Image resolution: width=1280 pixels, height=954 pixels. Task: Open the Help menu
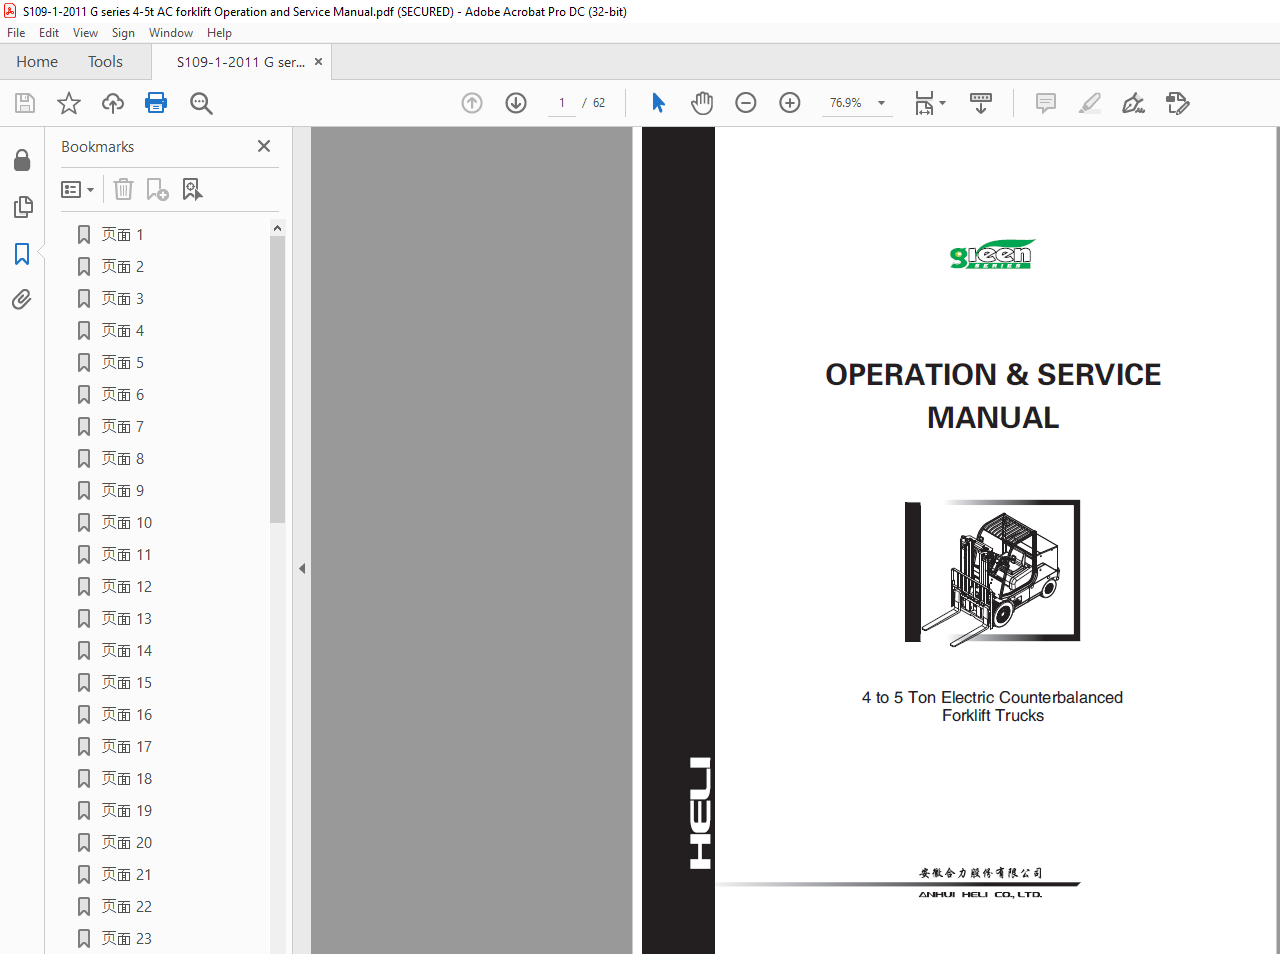(x=219, y=33)
